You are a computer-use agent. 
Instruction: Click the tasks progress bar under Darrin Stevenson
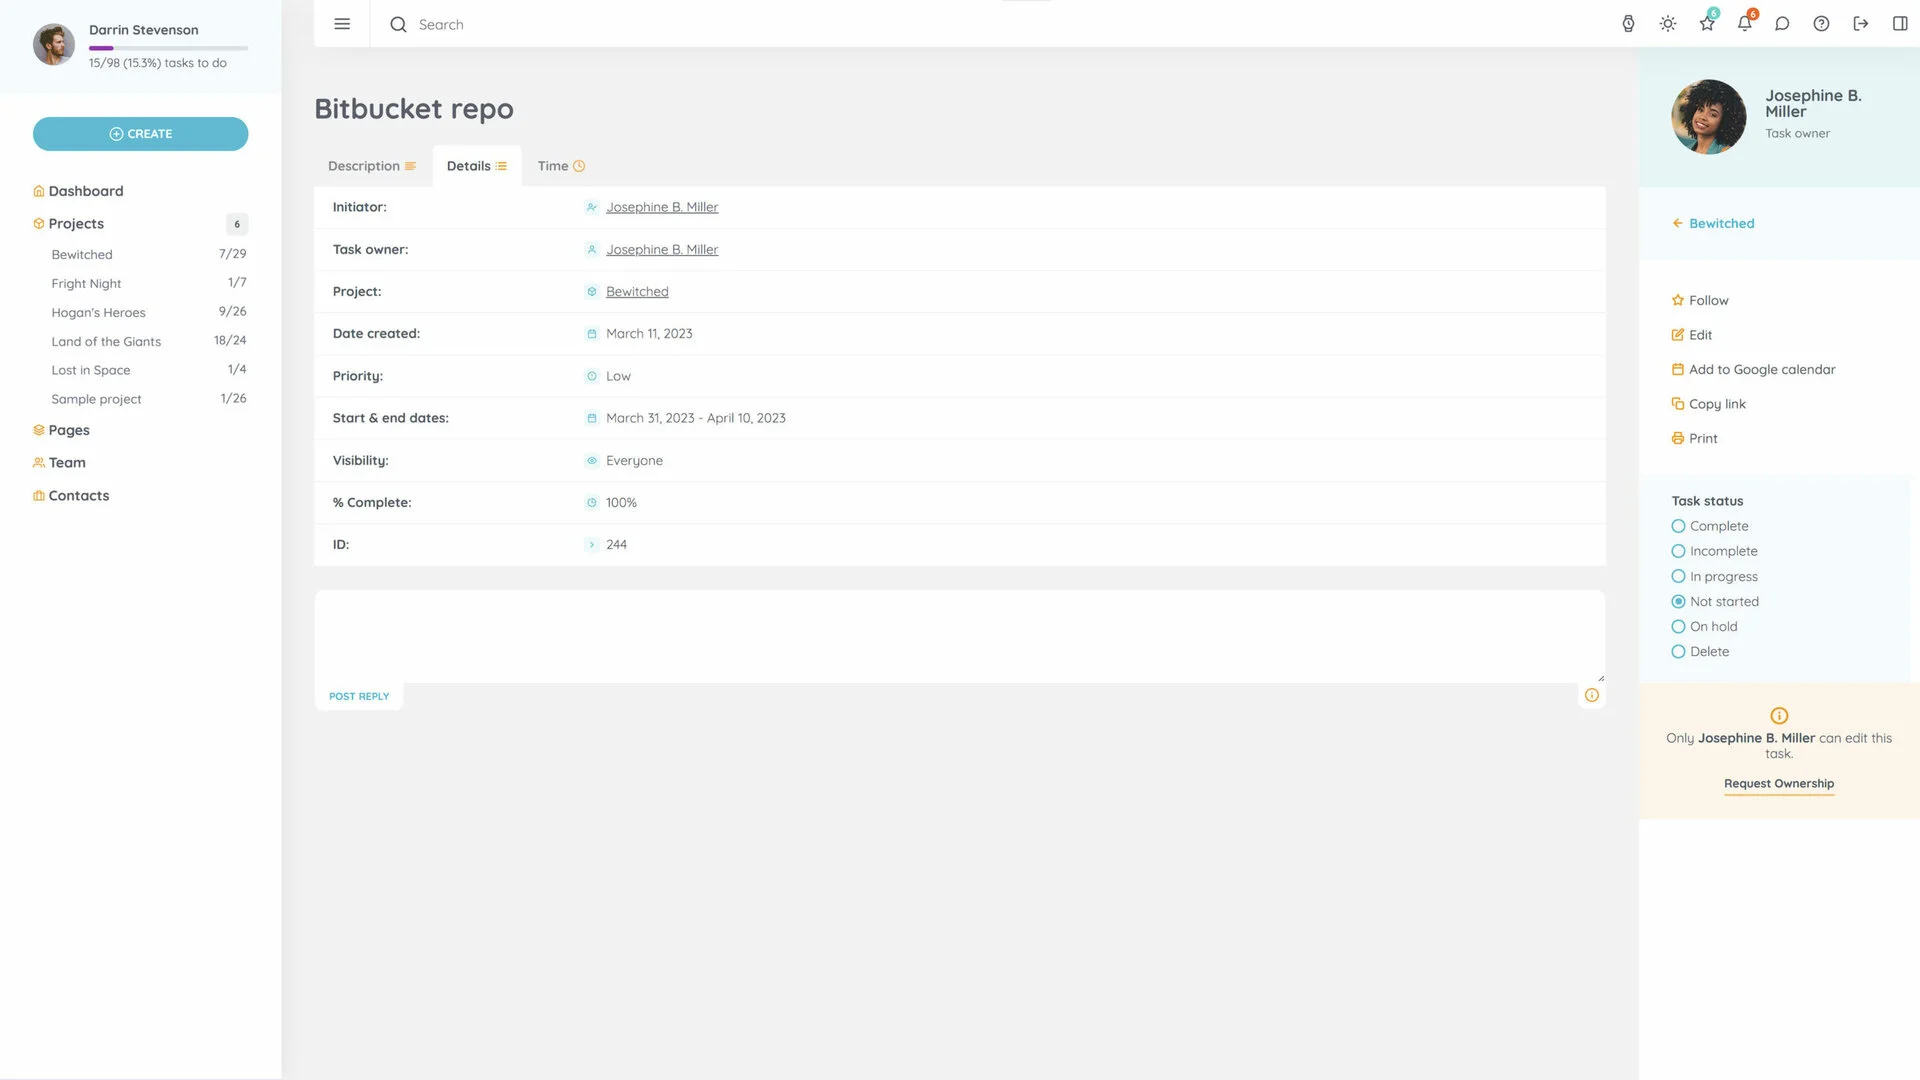coord(168,48)
